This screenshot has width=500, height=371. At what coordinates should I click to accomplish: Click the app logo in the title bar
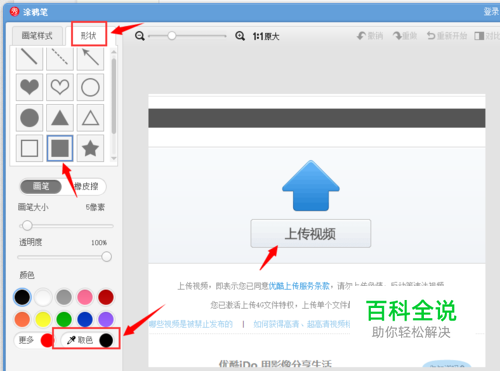15,12
